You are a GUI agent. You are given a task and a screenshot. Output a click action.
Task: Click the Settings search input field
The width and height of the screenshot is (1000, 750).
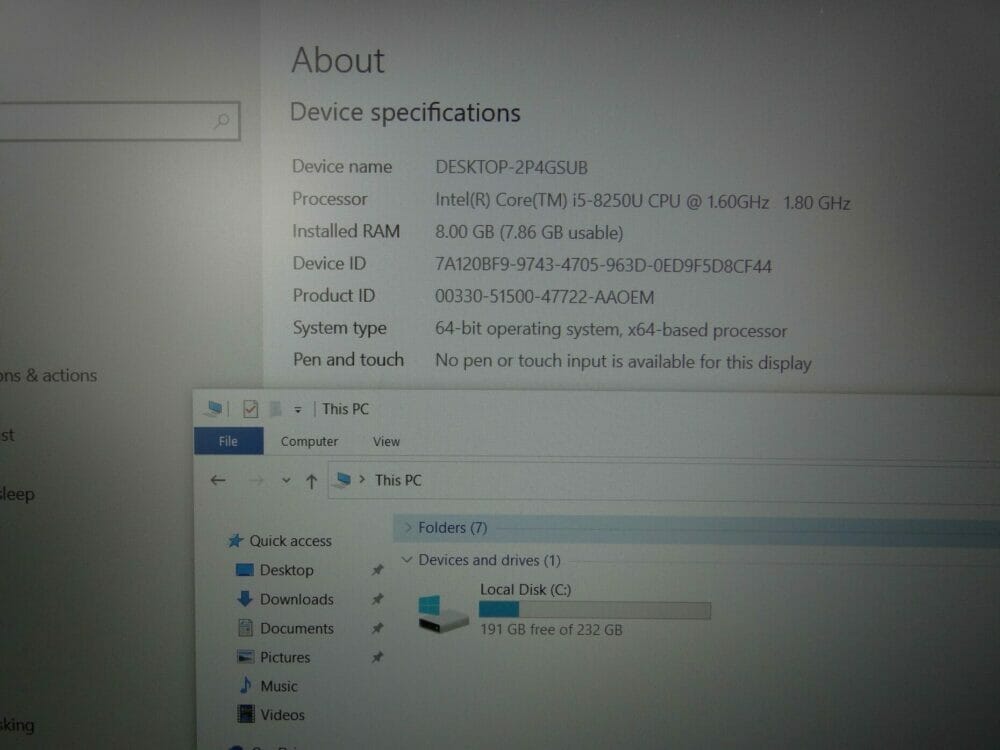click(119, 121)
